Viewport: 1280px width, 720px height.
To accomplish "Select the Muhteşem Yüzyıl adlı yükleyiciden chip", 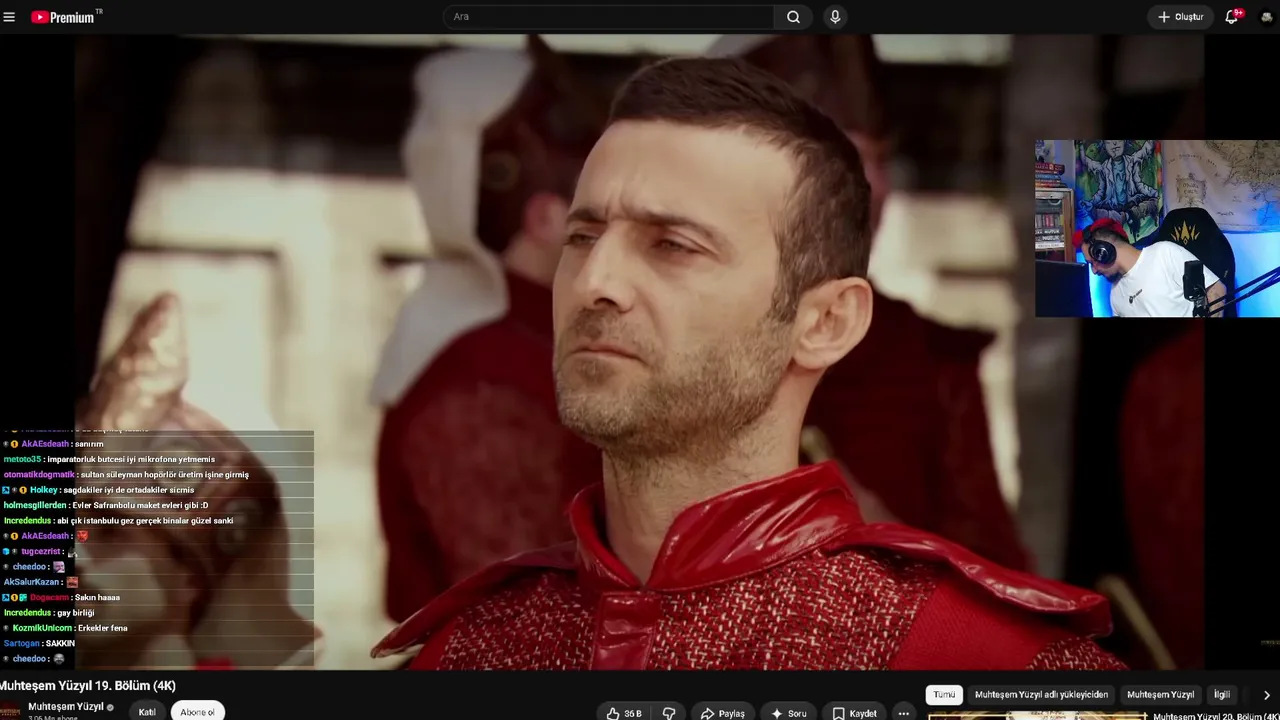I will click(x=1041, y=694).
